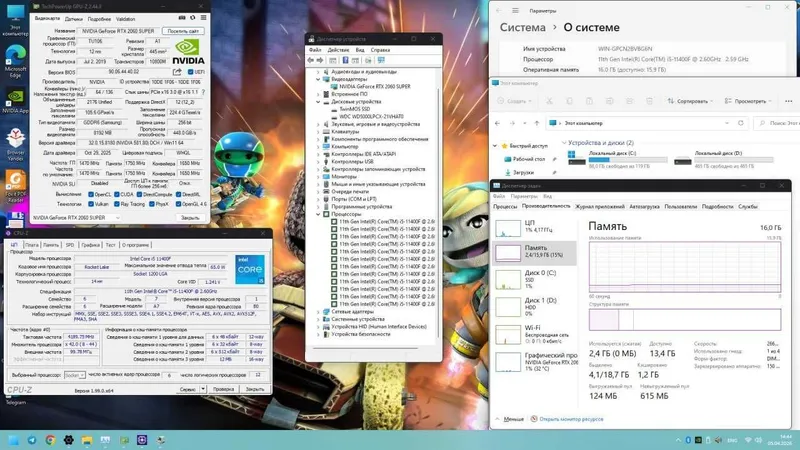Image resolution: width=800 pixels, height=450 pixels.
Task: Click the Explorer address bar refresh icon
Action: (741, 123)
